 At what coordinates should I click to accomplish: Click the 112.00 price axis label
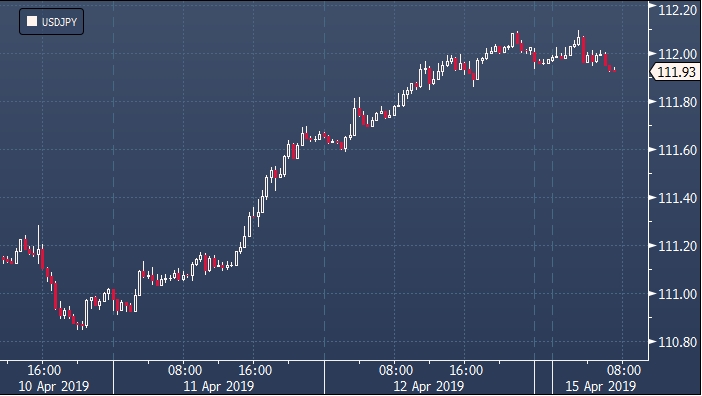point(677,54)
